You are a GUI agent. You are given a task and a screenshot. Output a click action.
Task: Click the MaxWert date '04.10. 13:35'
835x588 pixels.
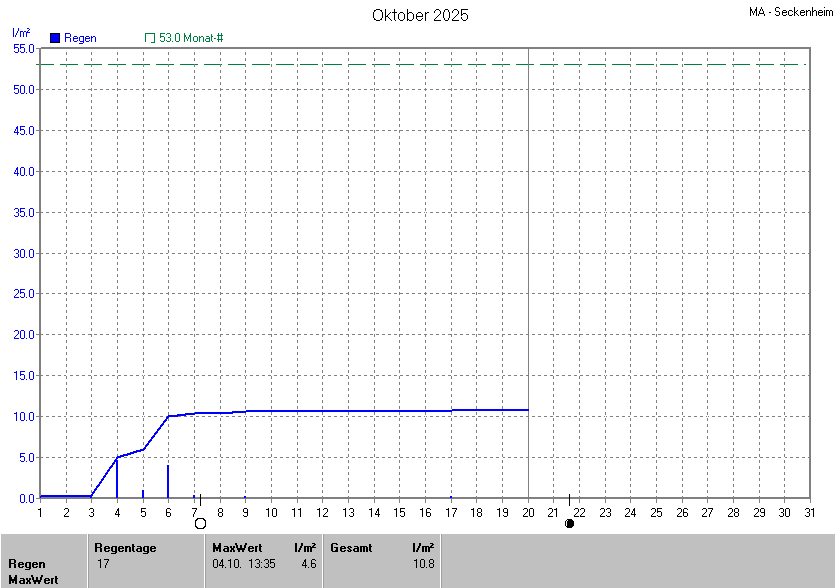pos(244,564)
